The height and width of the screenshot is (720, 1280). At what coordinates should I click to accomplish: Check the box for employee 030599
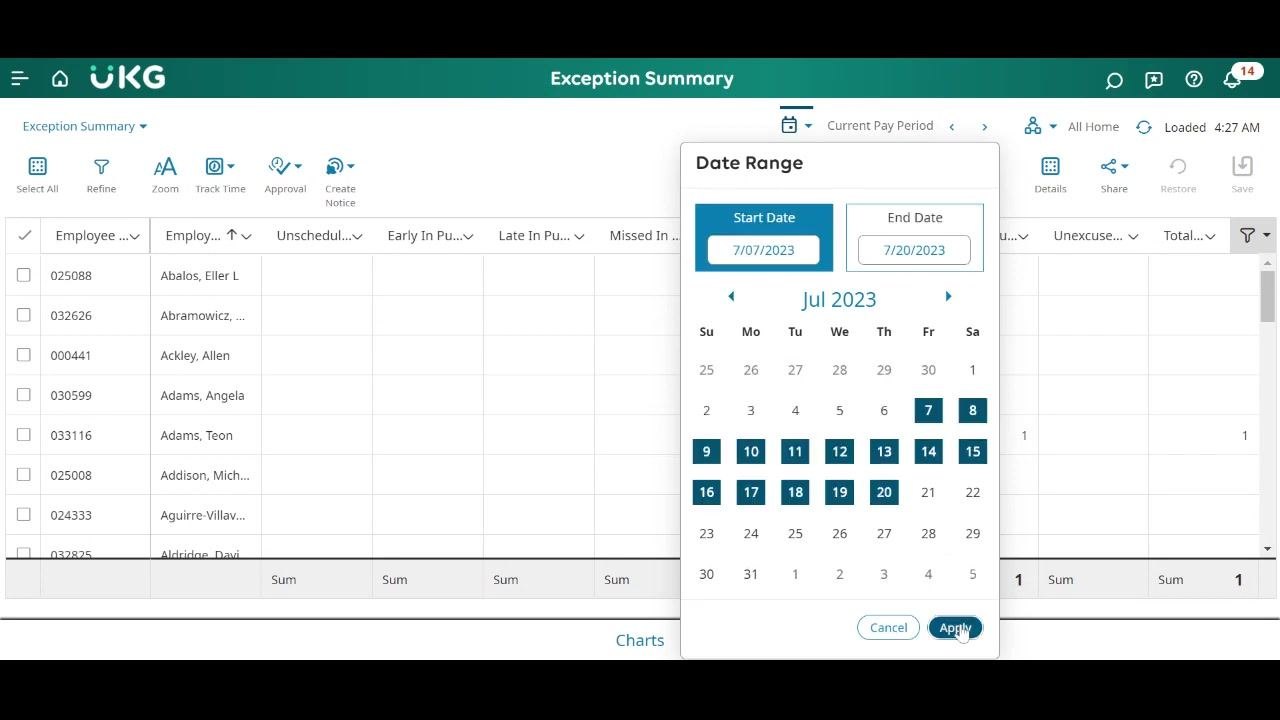click(24, 395)
